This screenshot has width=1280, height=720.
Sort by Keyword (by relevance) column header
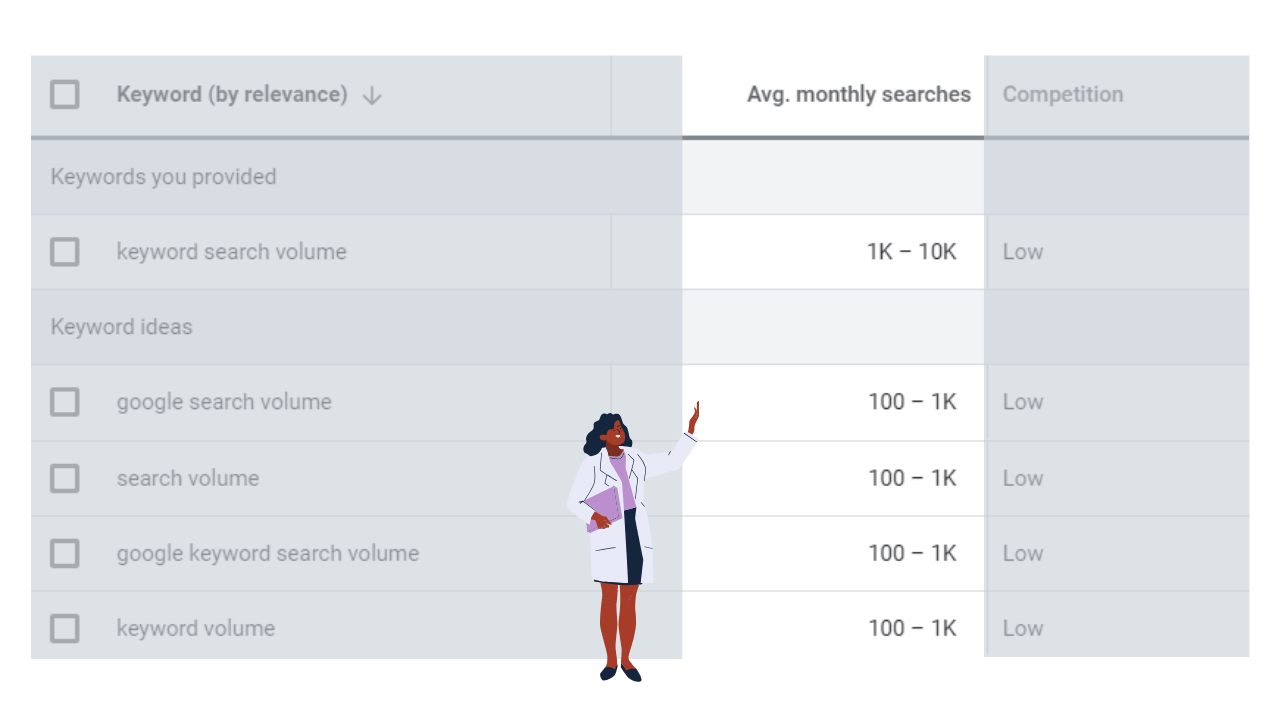pos(232,95)
